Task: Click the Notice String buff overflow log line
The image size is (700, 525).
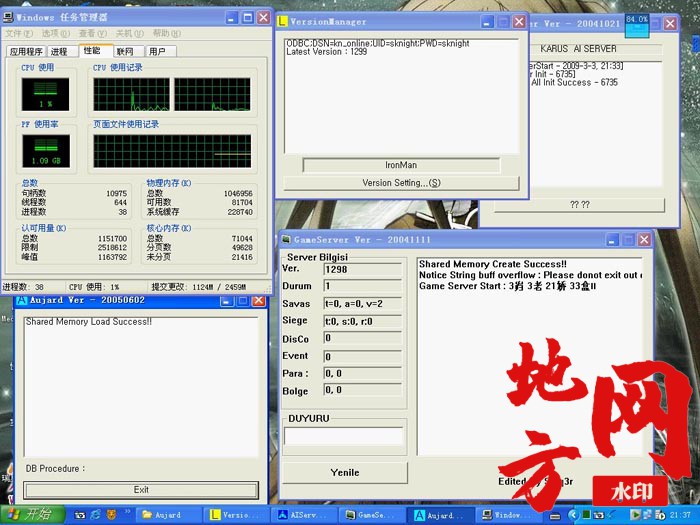Action: pyautogui.click(x=530, y=275)
